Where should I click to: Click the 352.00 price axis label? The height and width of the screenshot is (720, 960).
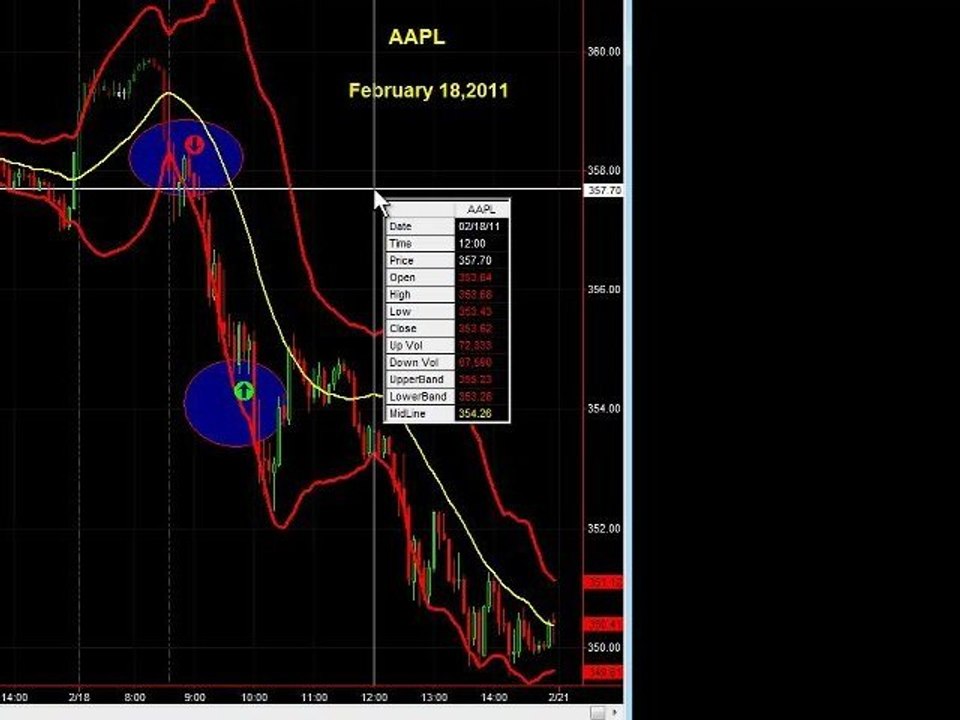point(604,528)
